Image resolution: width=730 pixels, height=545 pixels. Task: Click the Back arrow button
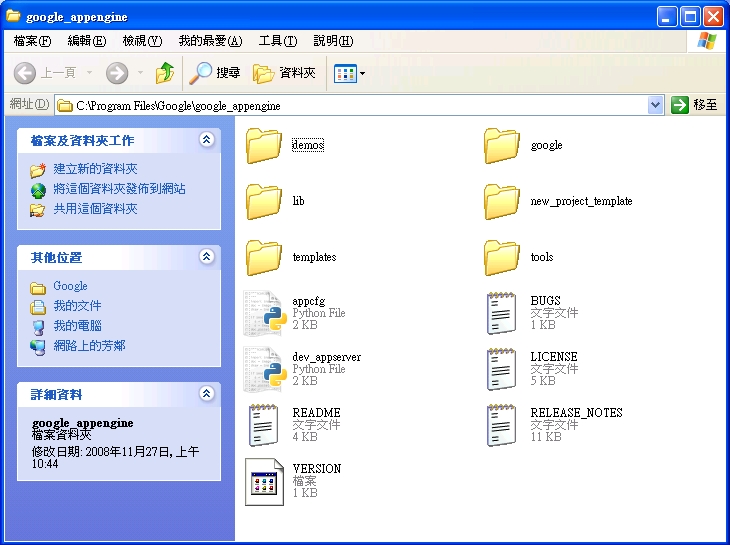pyautogui.click(x=25, y=73)
